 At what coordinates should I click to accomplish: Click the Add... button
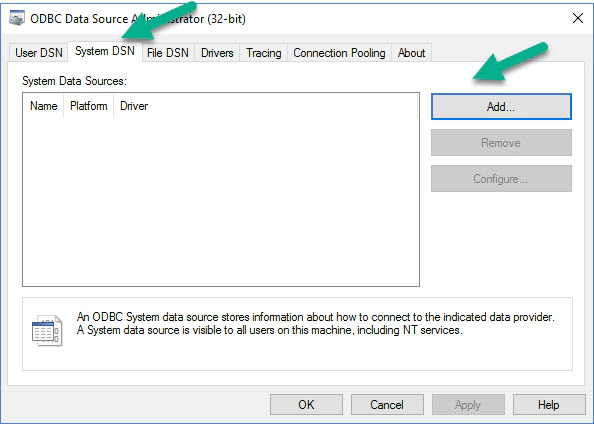[501, 106]
